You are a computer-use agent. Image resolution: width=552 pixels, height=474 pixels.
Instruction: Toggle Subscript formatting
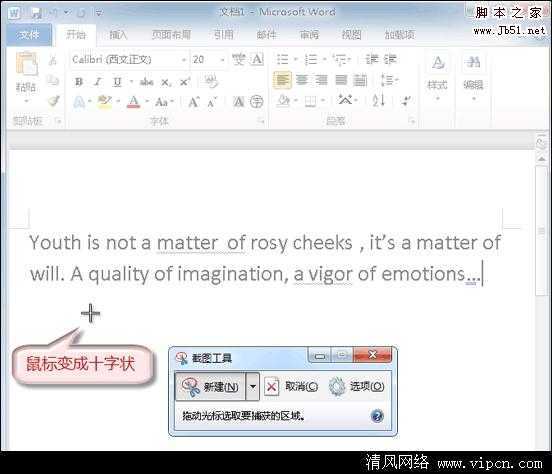(165, 82)
